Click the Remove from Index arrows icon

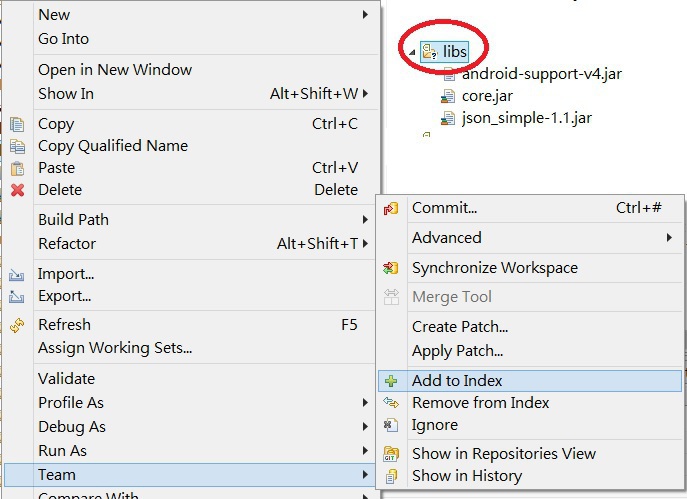pyautogui.click(x=391, y=403)
